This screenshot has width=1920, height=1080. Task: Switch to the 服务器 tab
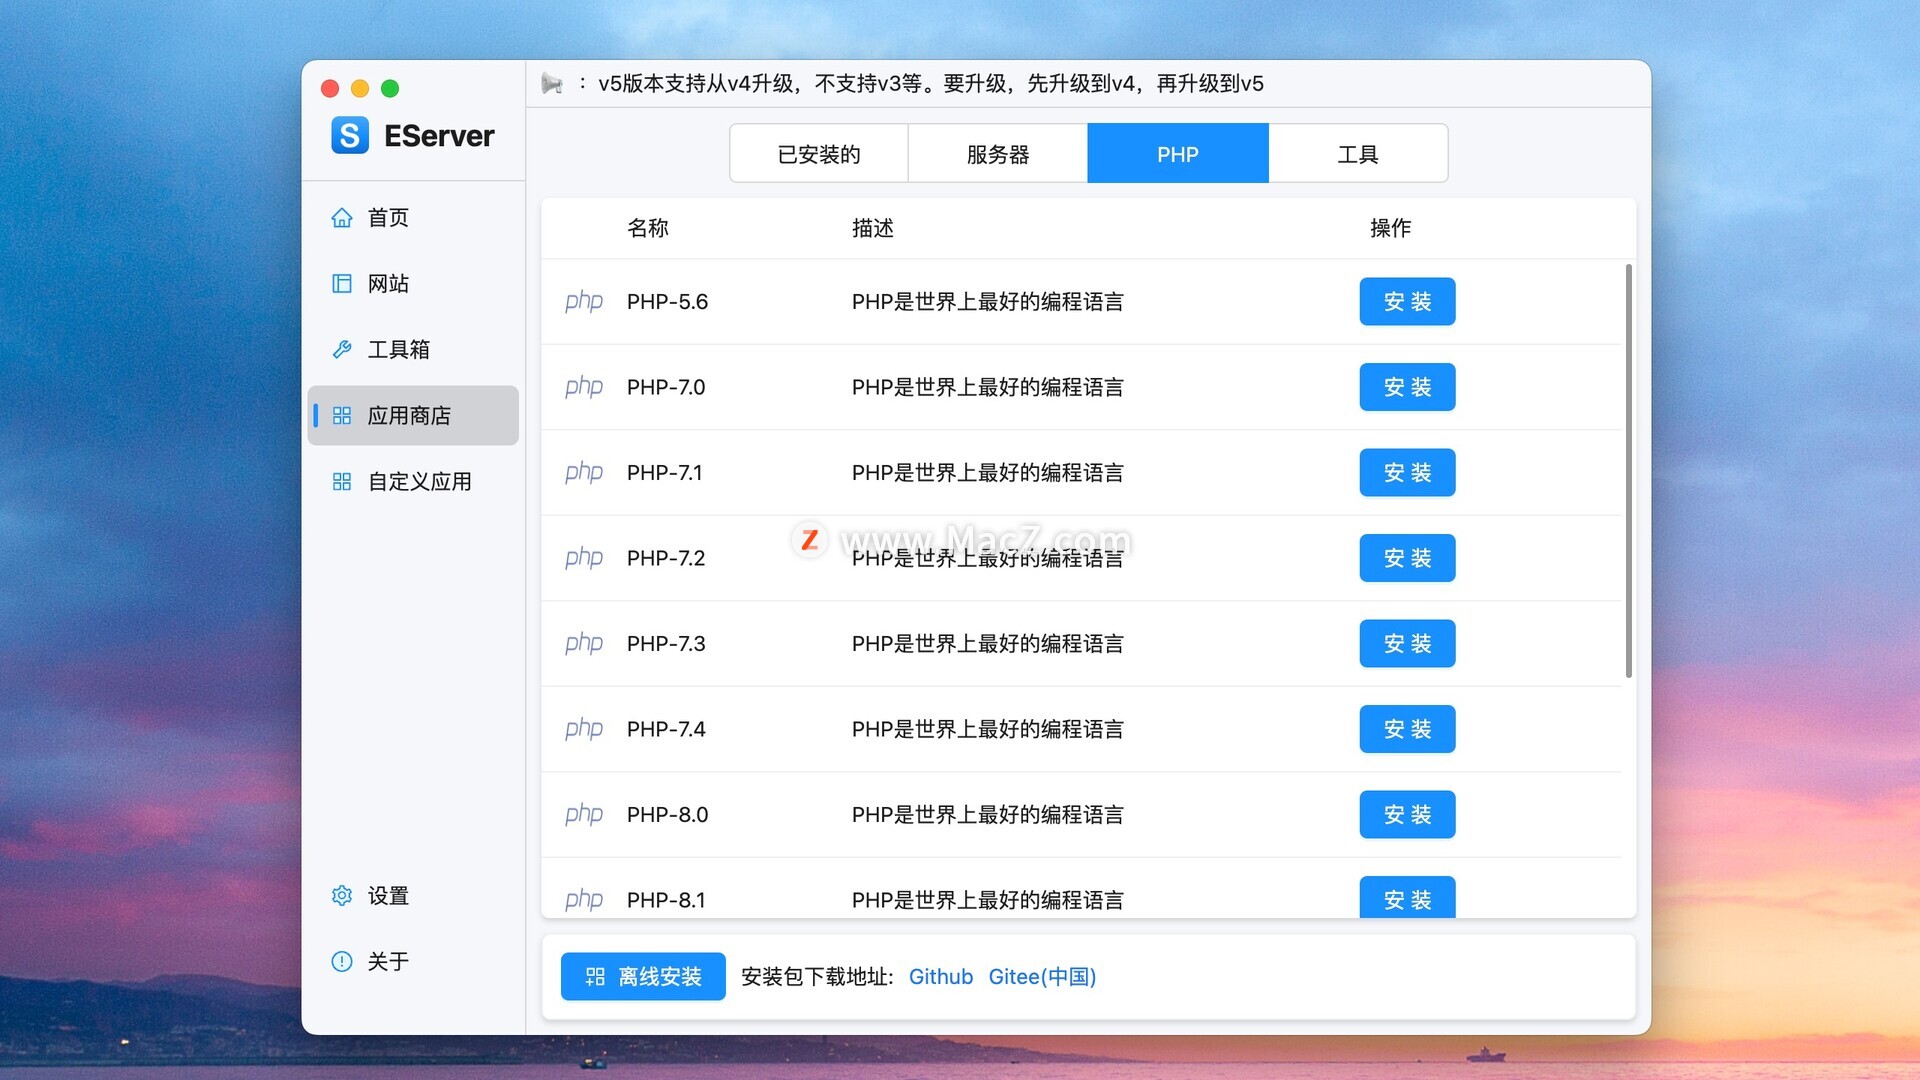point(998,154)
